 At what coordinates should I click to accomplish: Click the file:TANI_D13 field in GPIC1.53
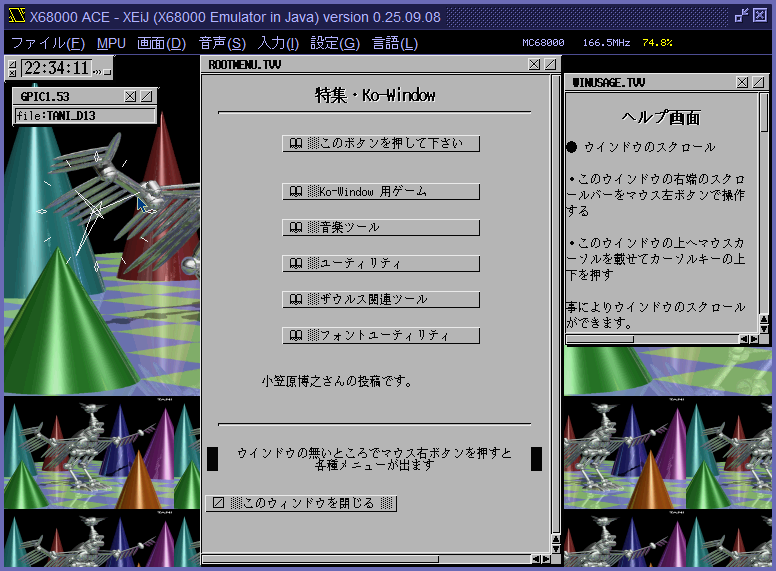pos(85,116)
